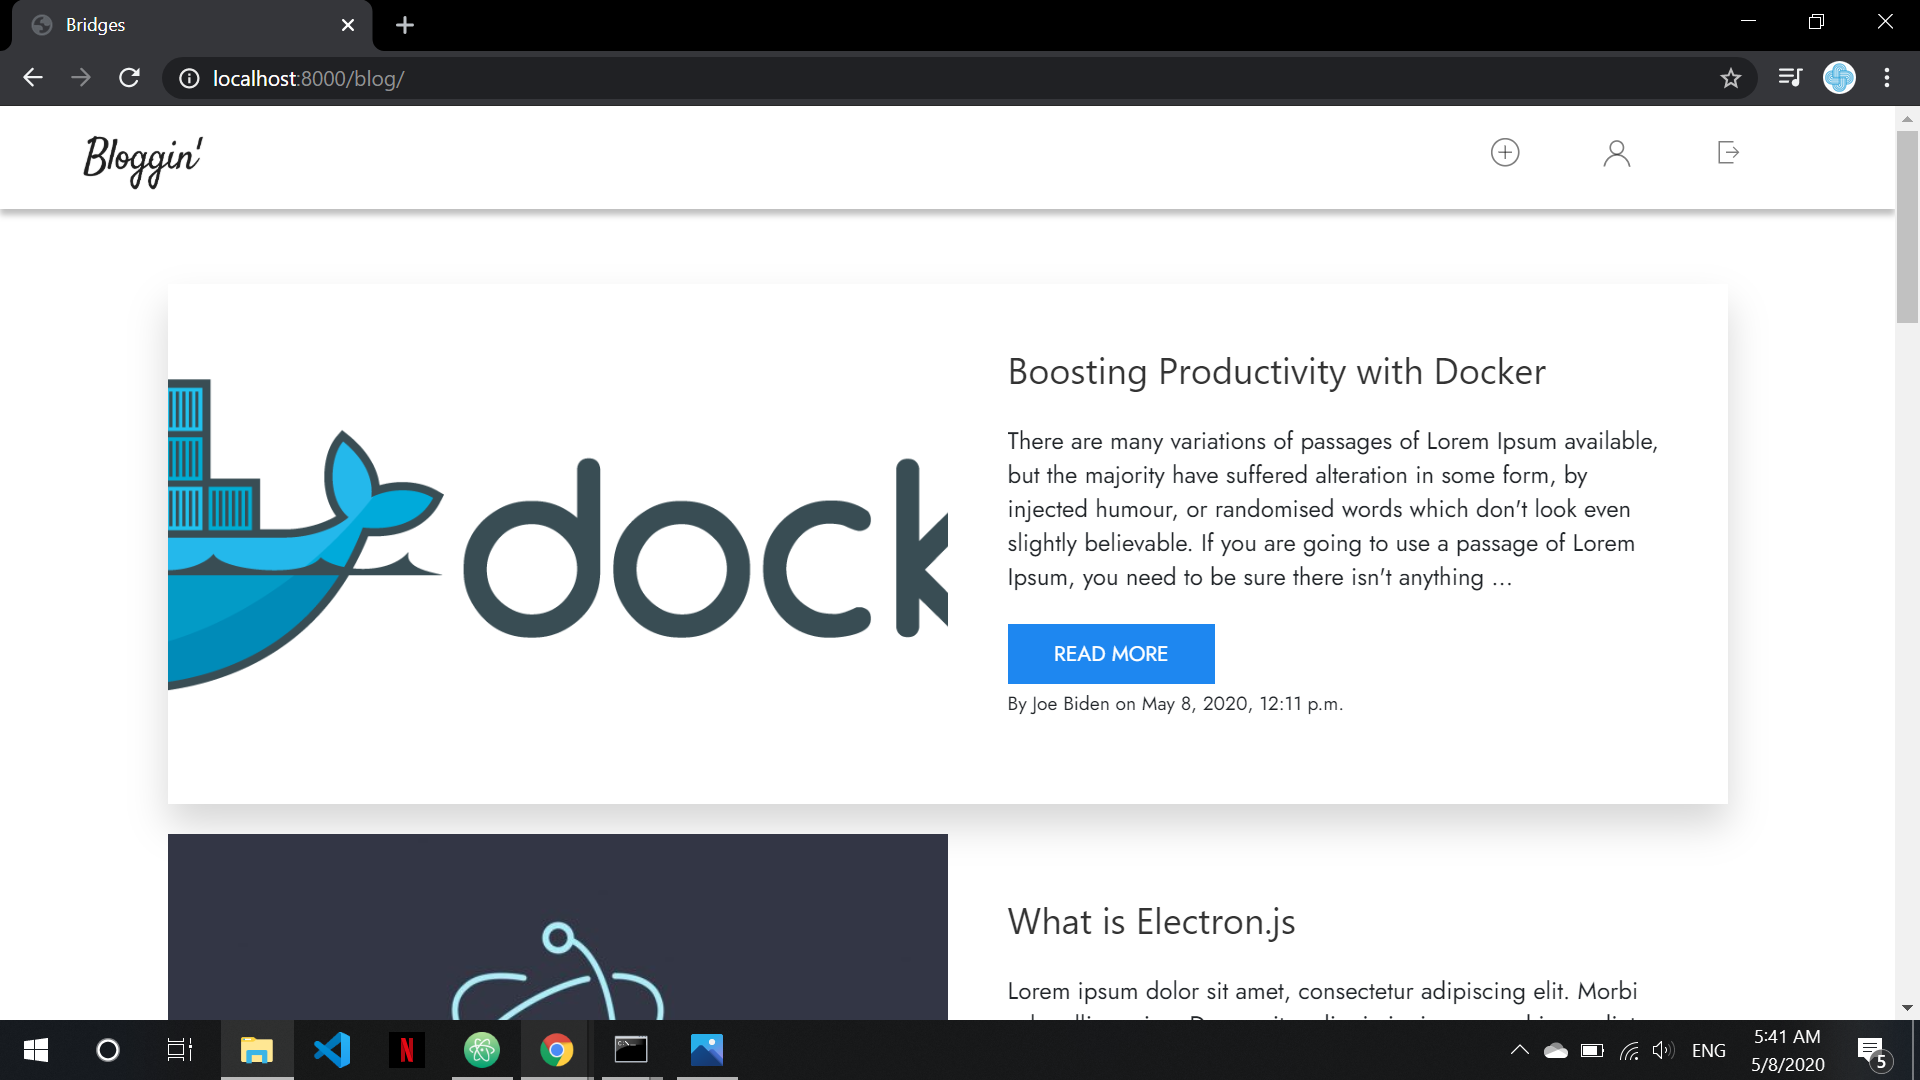1920x1080 pixels.
Task: Go back to previous page
Action: click(33, 78)
